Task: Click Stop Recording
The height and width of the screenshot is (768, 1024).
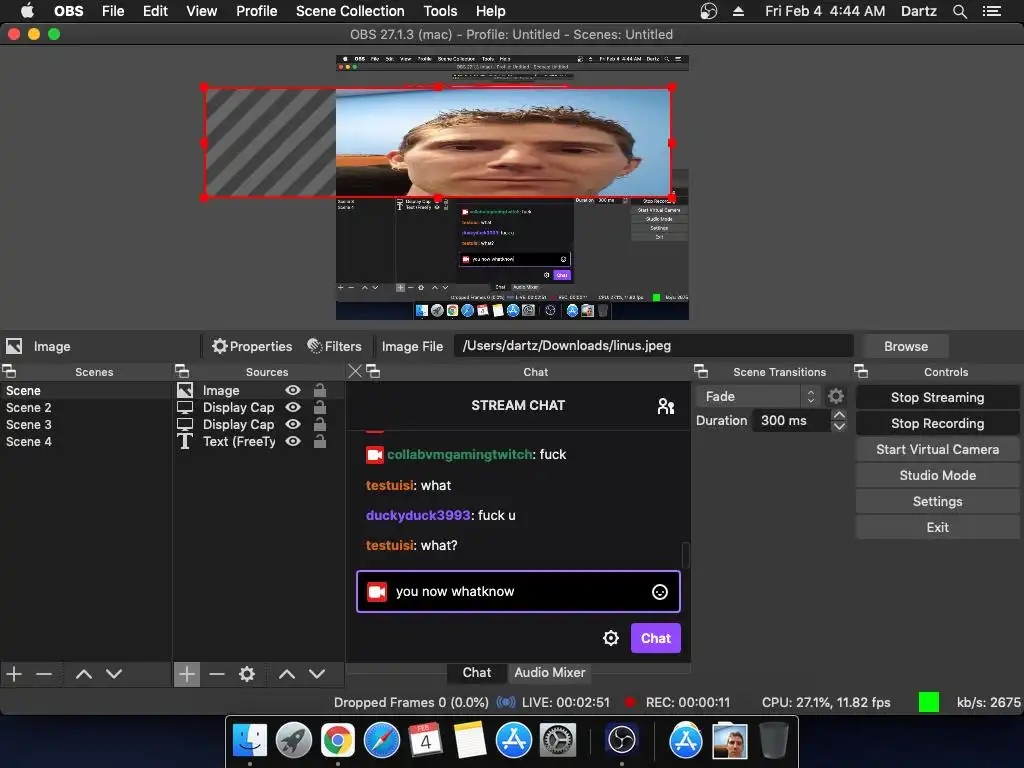Action: click(937, 423)
